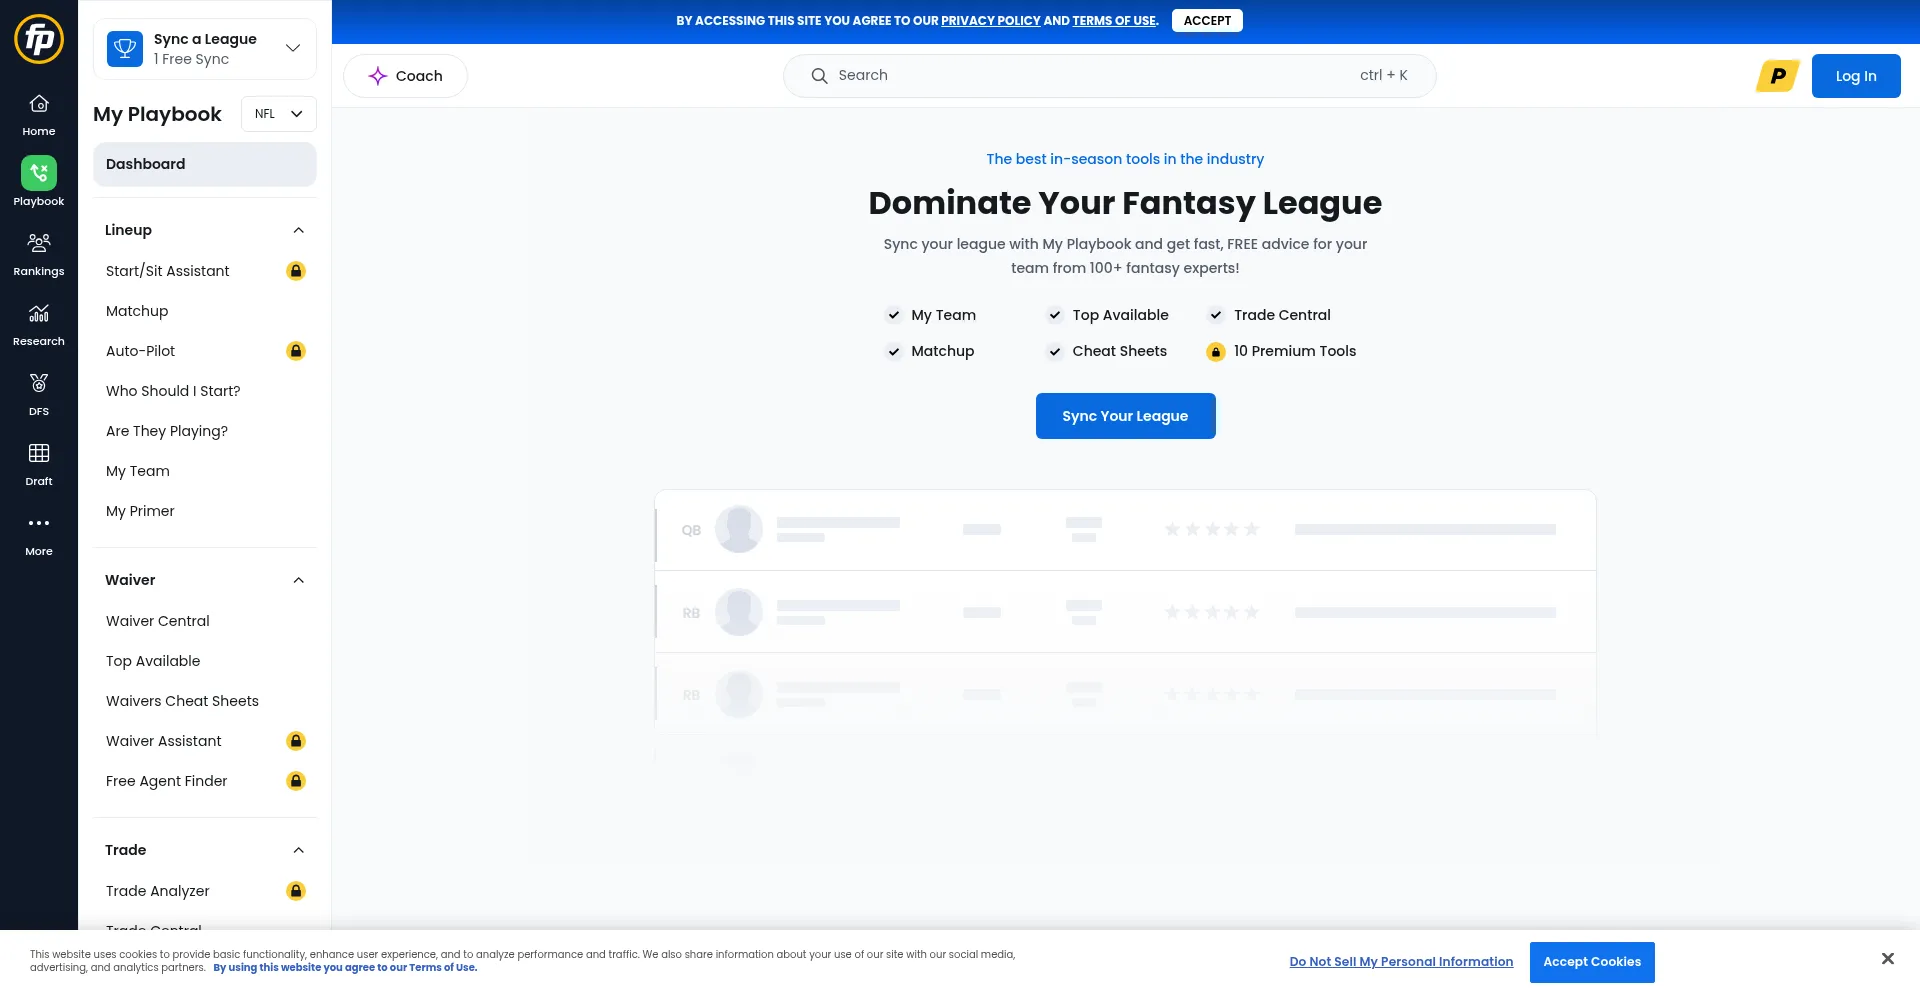Viewport: 1920px width, 993px height.
Task: Close the cookie banner with X
Action: point(1887,959)
